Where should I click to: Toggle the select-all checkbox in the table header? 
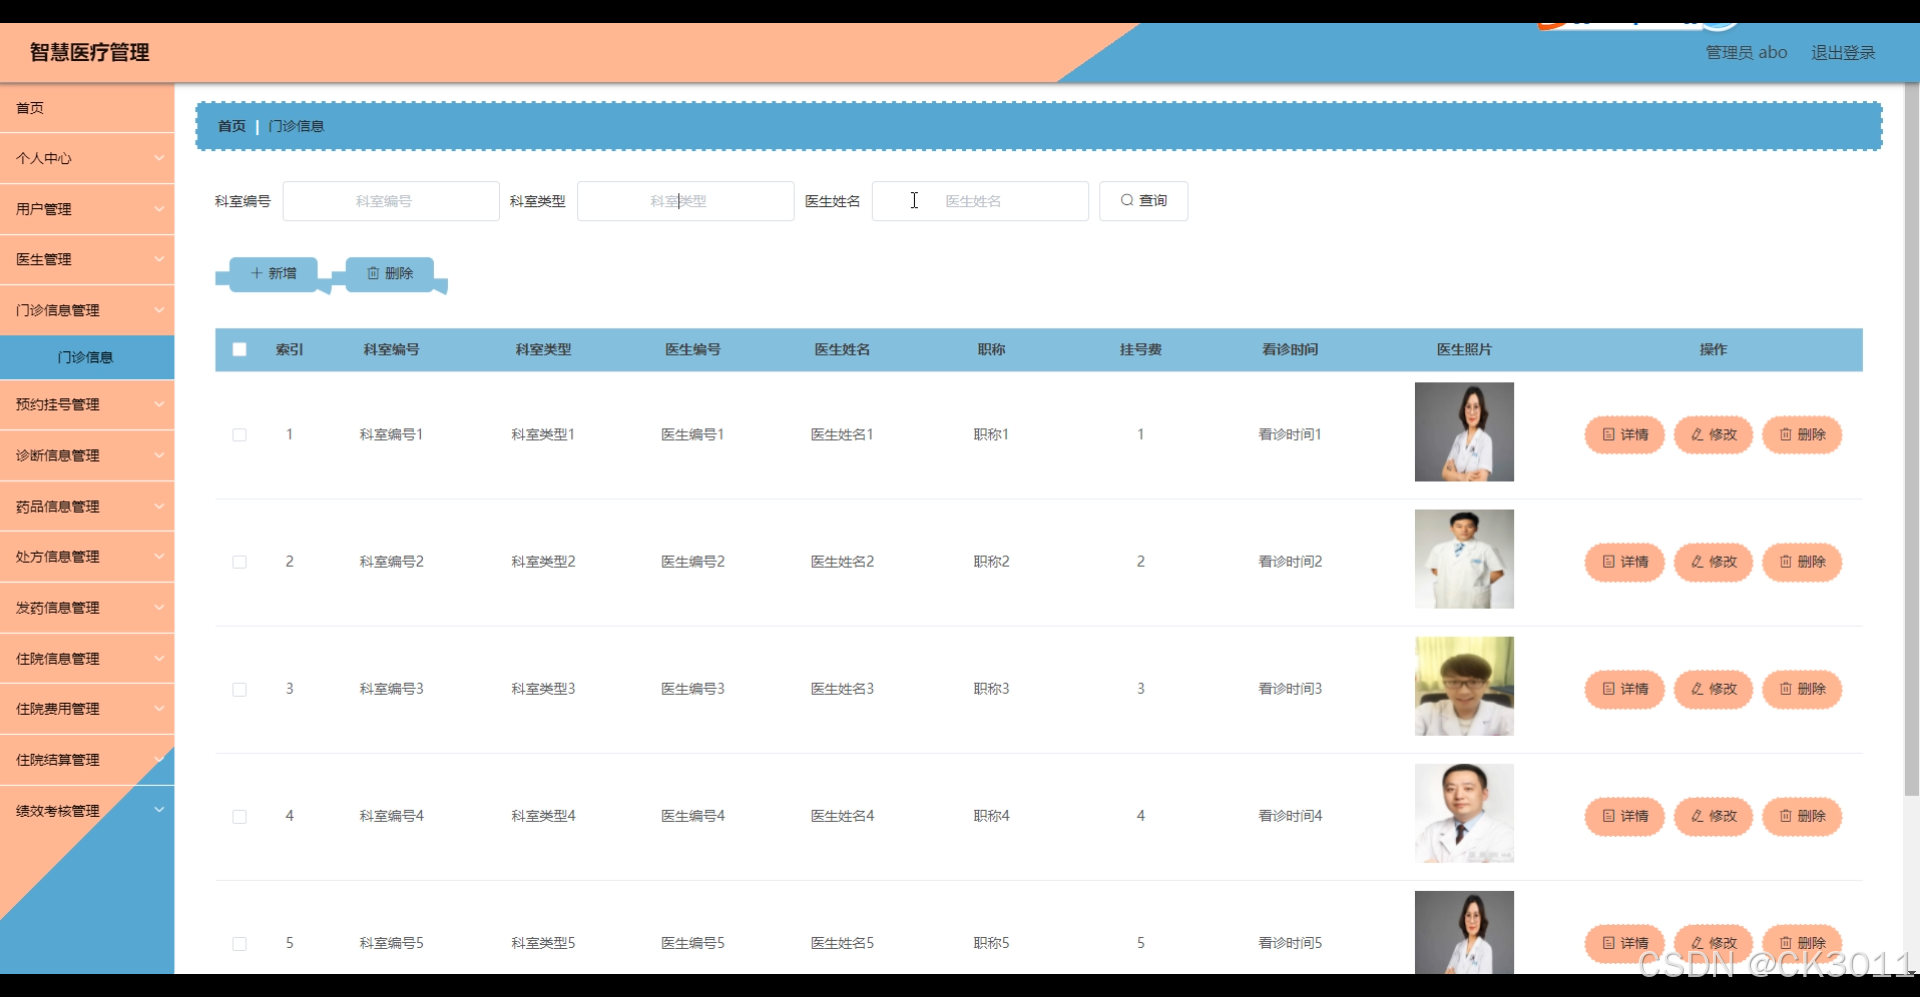(x=239, y=349)
